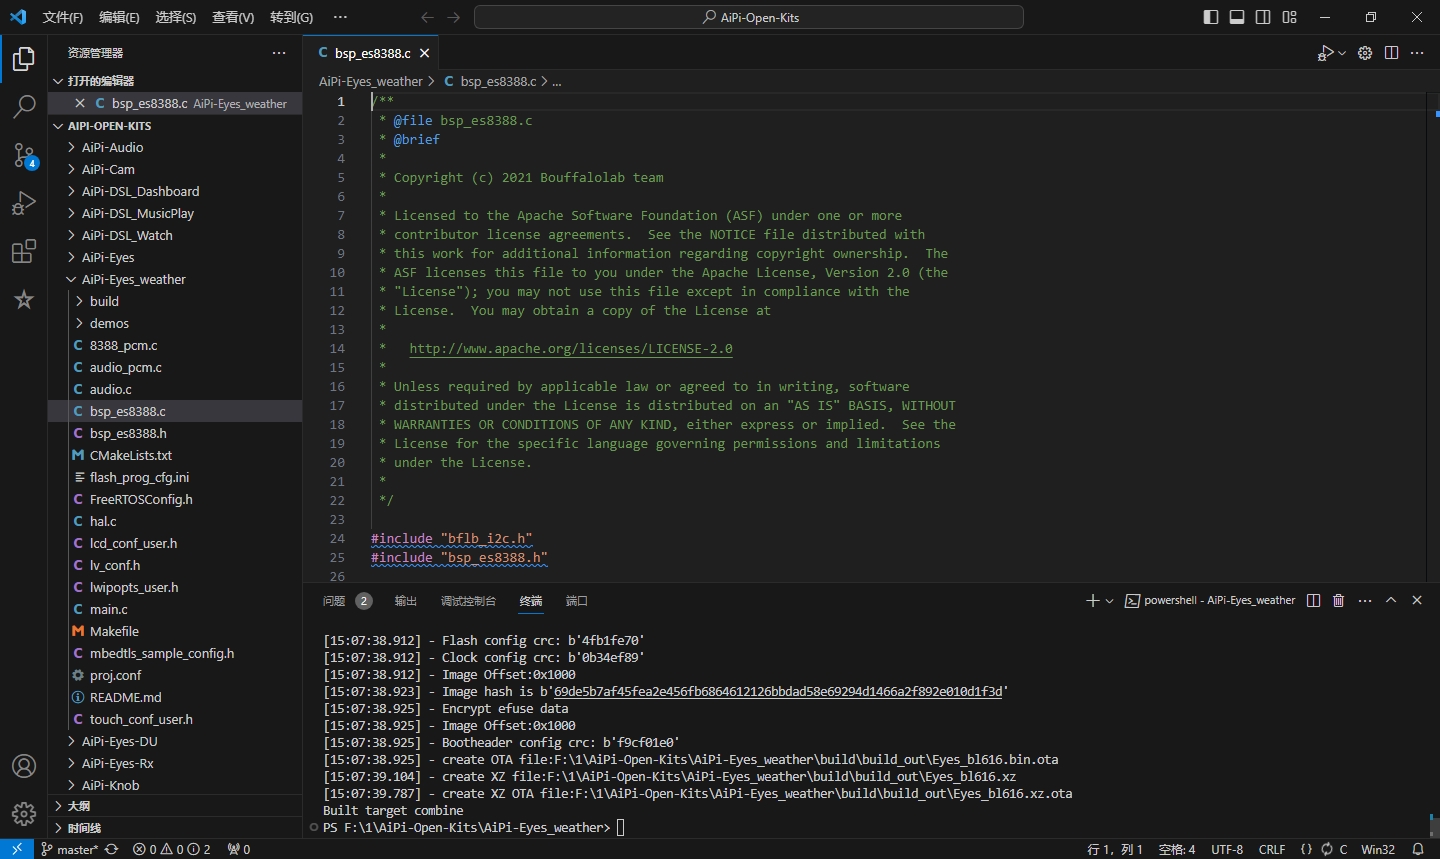Image resolution: width=1440 pixels, height=859 pixels.
Task: Collapse the Open Editors section
Action: click(x=175, y=81)
